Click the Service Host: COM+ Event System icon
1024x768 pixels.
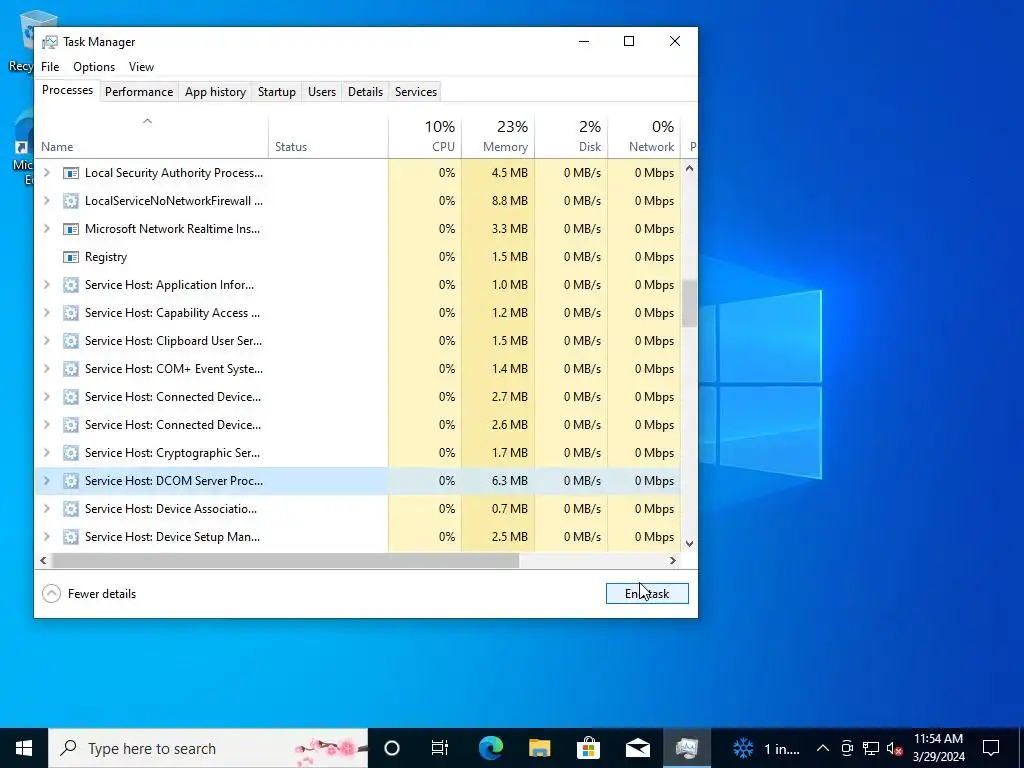click(x=71, y=369)
